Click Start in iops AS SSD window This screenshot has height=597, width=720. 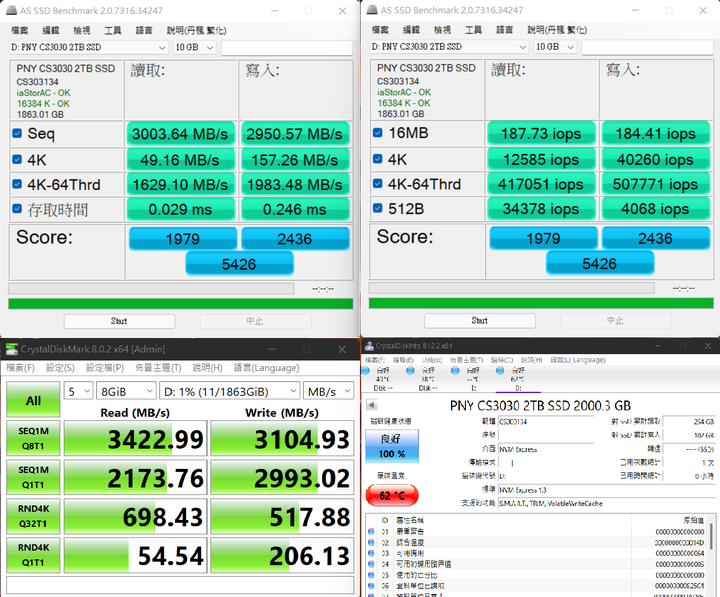coord(480,321)
